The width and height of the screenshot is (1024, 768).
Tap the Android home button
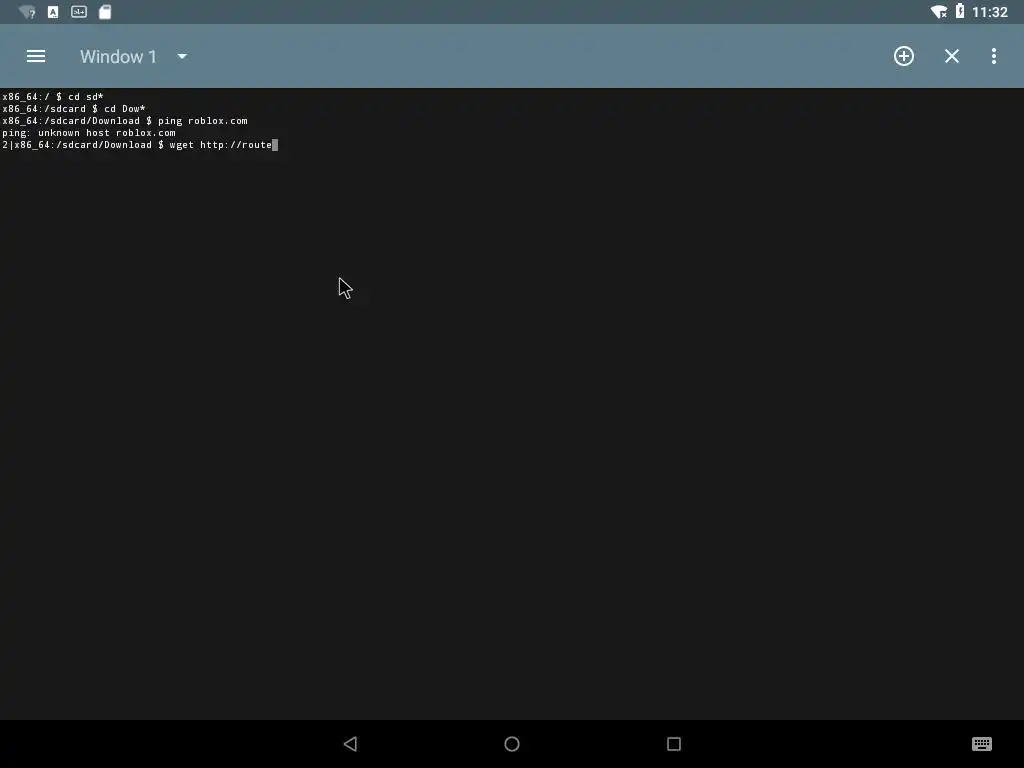coord(512,744)
